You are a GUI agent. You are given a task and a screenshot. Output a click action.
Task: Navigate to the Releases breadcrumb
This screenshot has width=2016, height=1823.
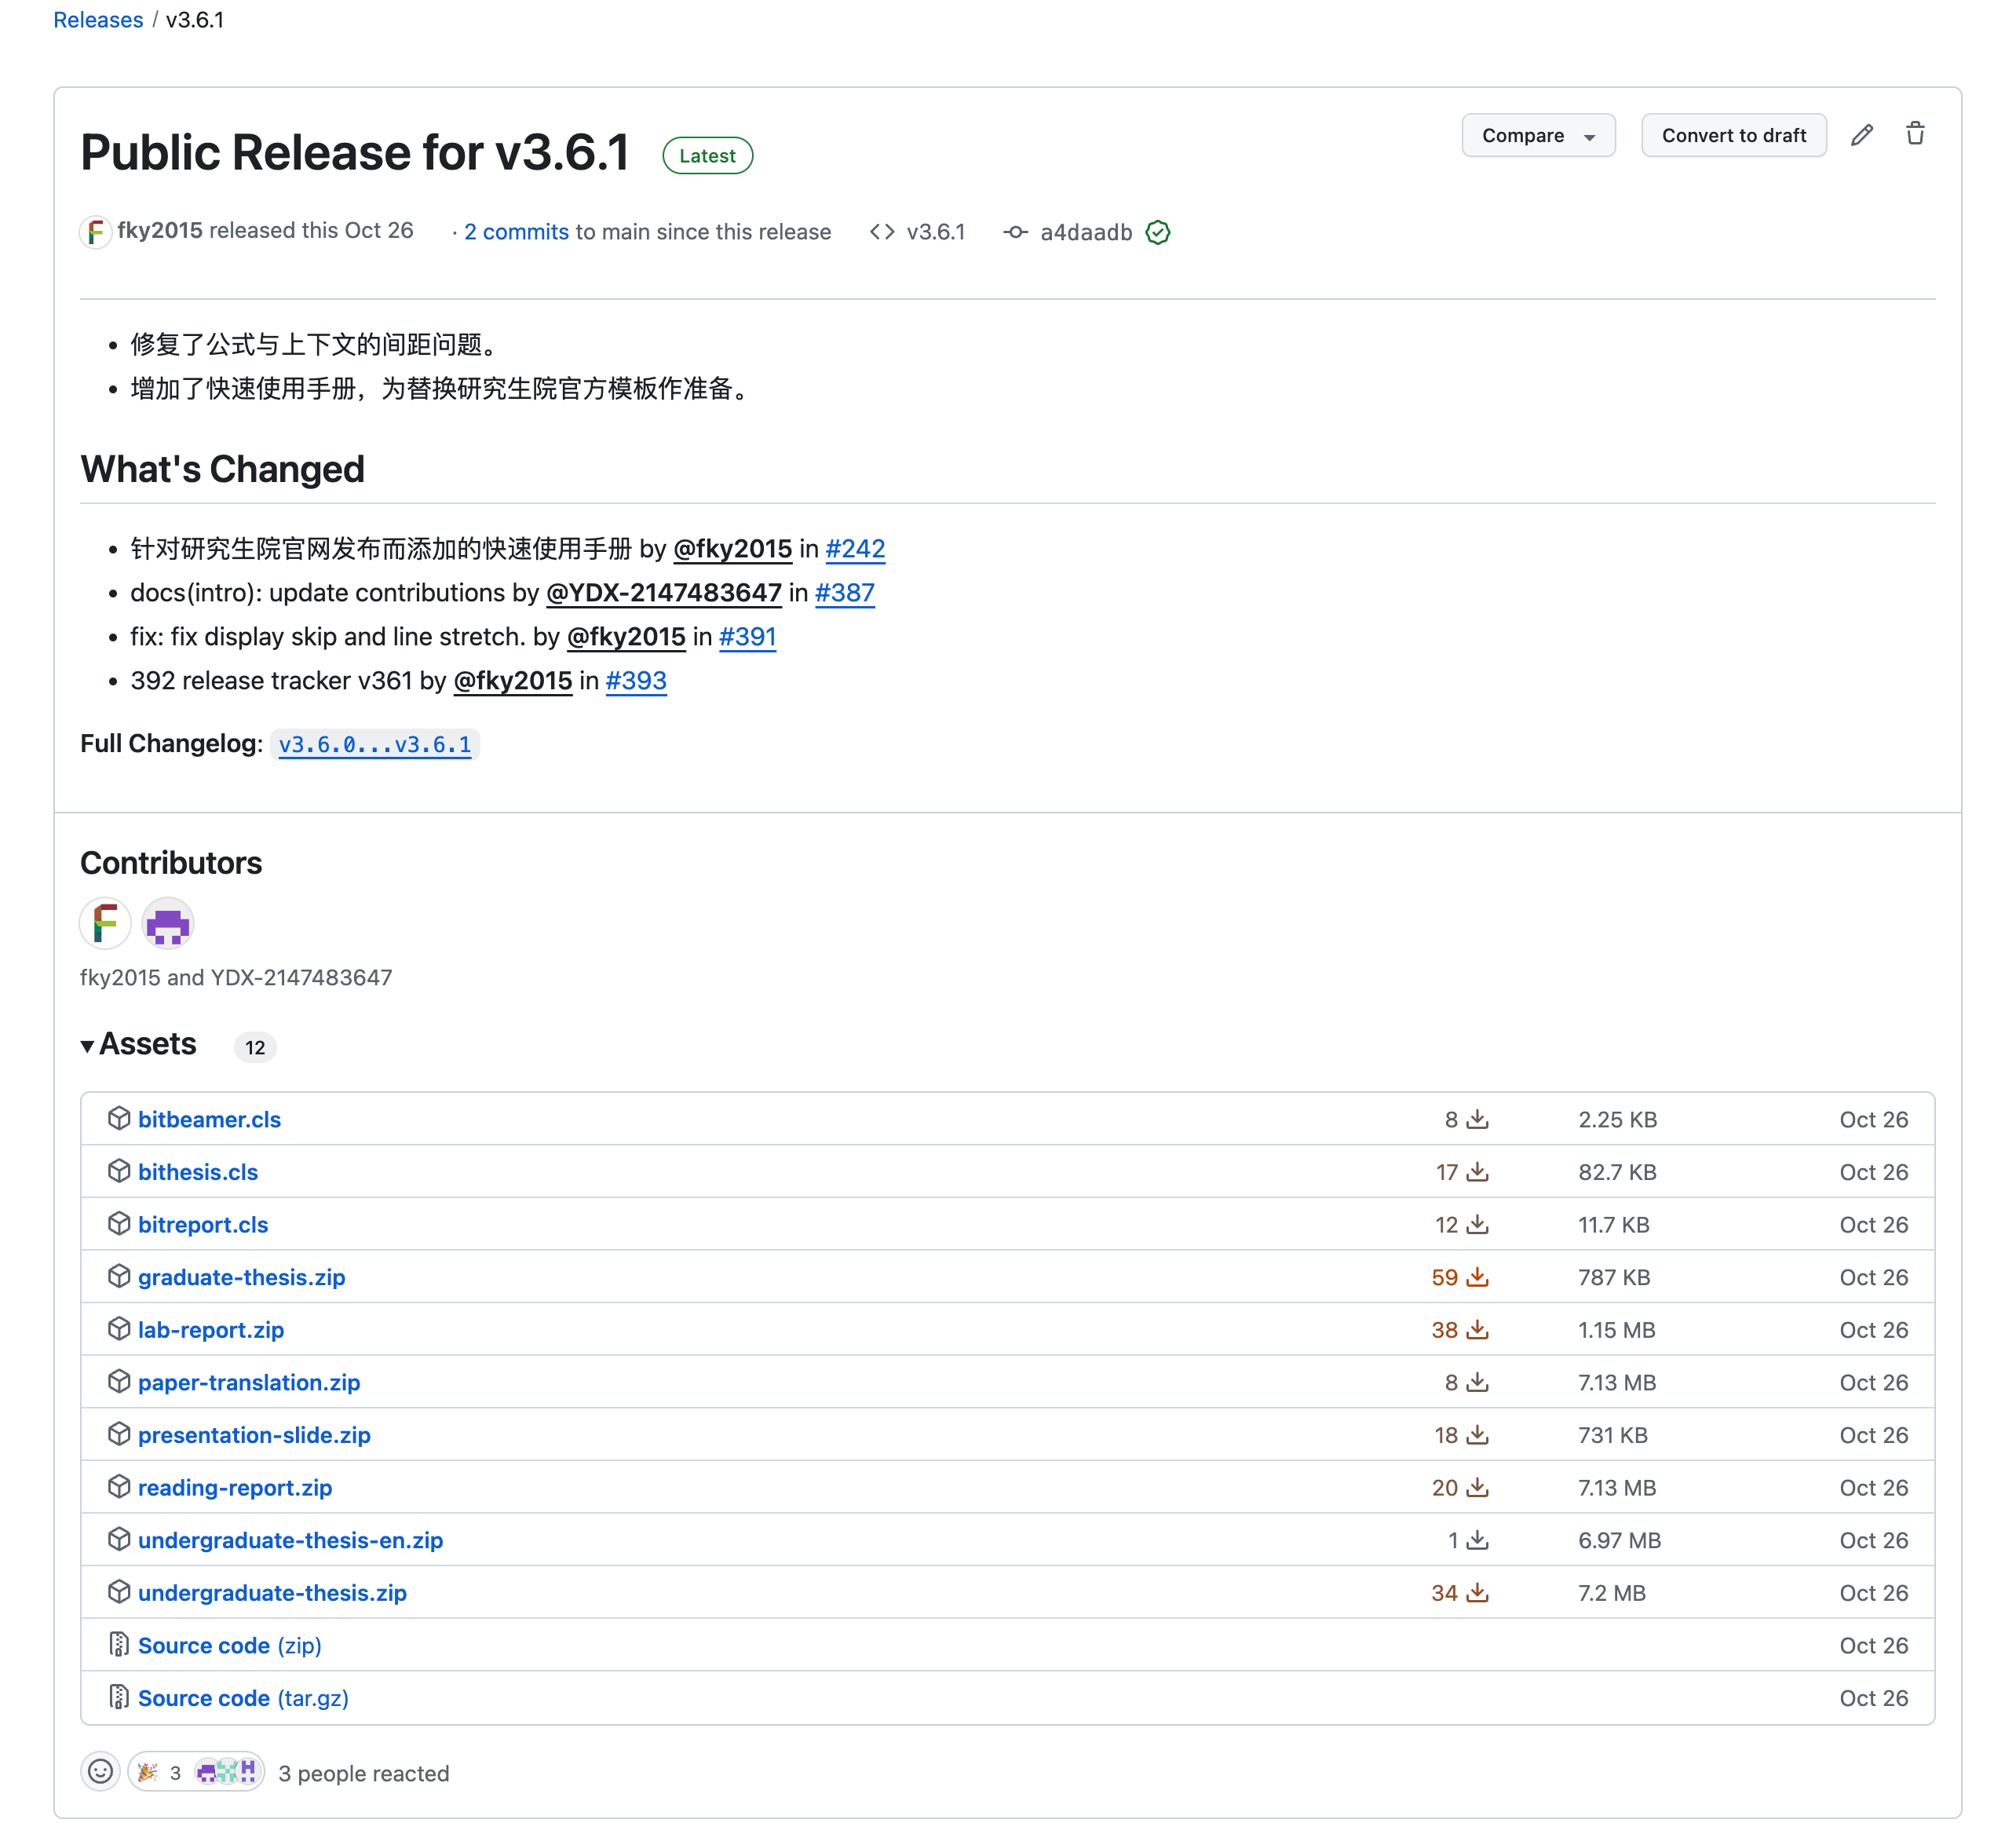point(98,19)
